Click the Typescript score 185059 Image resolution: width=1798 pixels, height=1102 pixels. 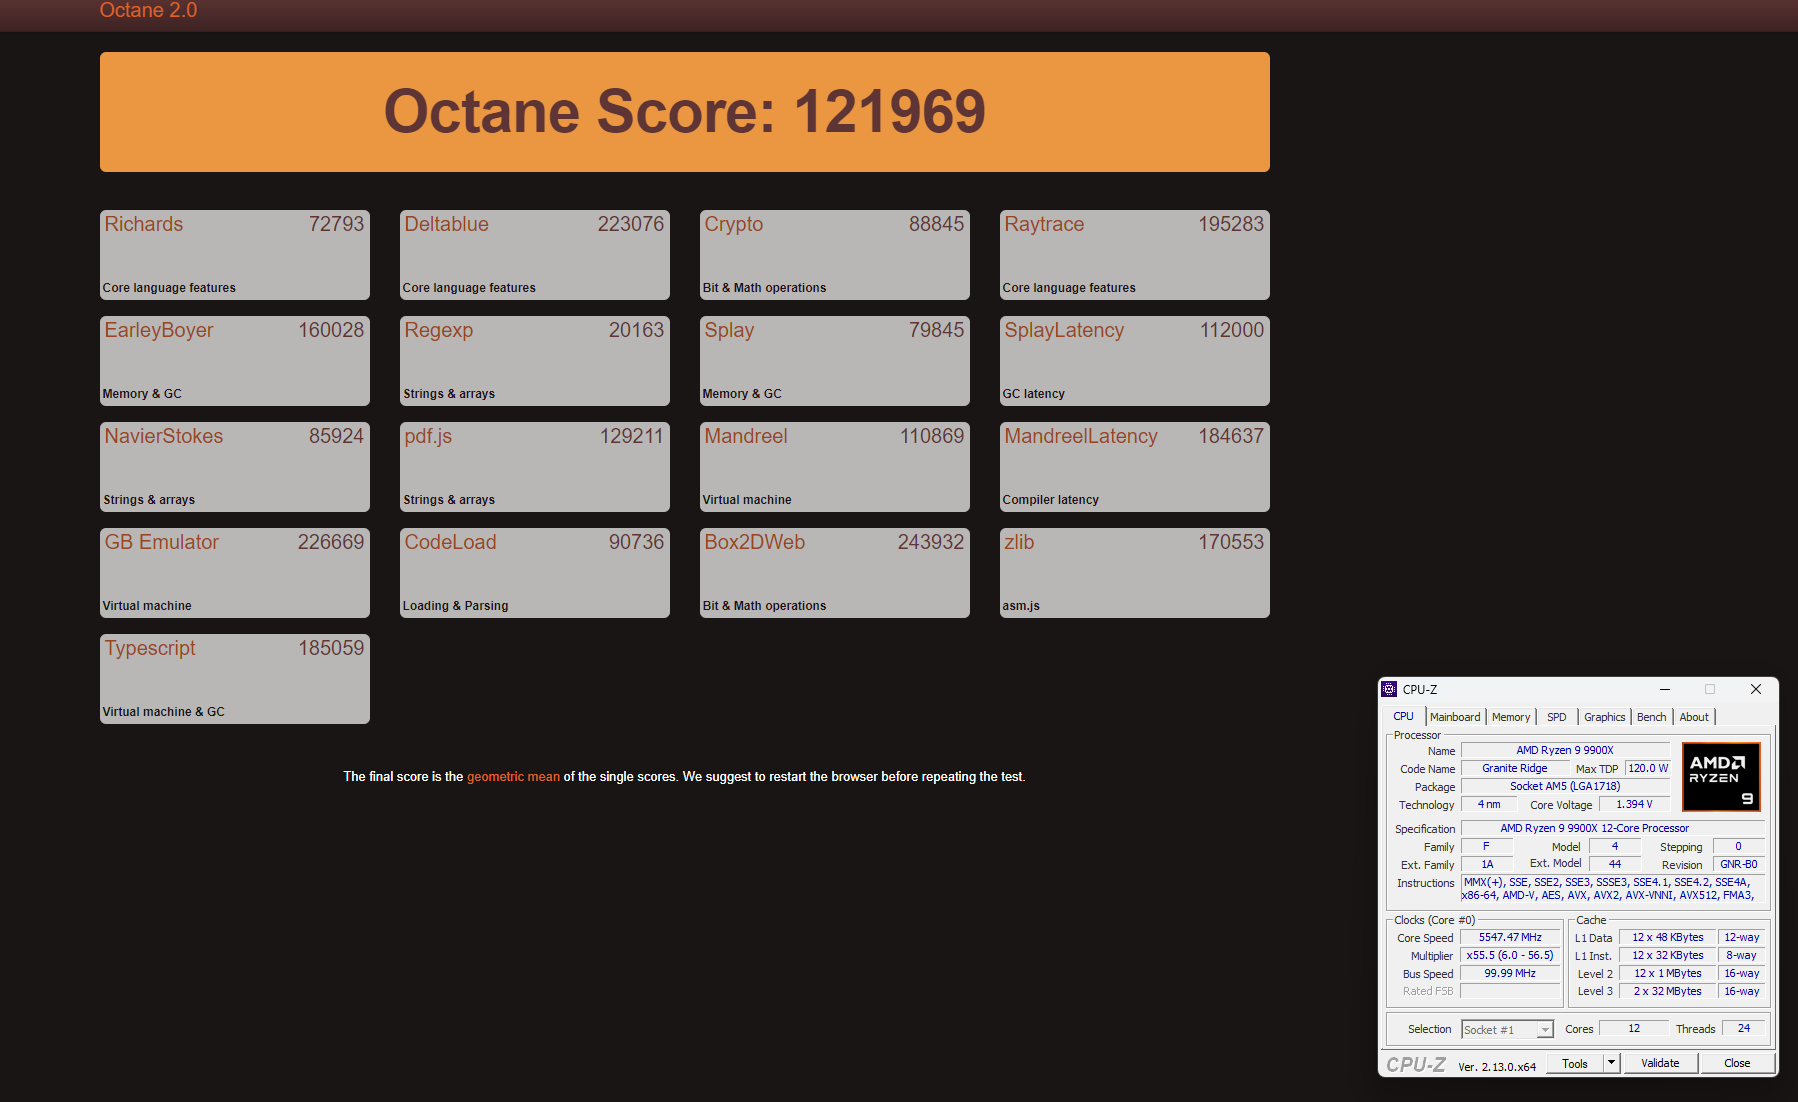331,648
